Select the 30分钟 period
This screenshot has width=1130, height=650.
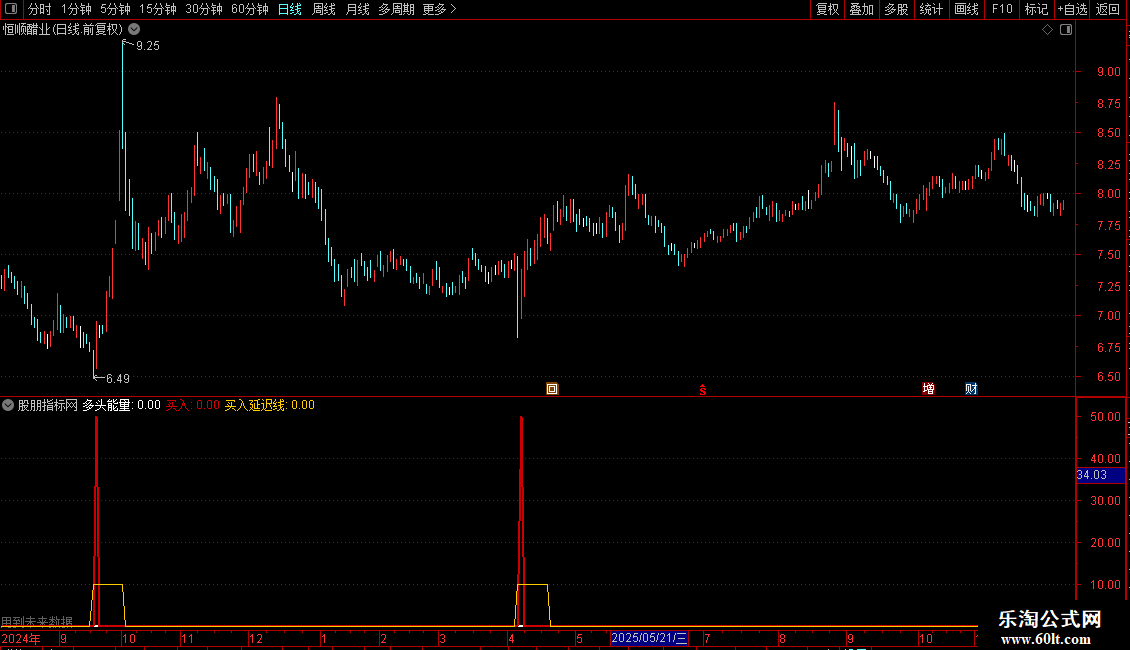click(x=204, y=9)
